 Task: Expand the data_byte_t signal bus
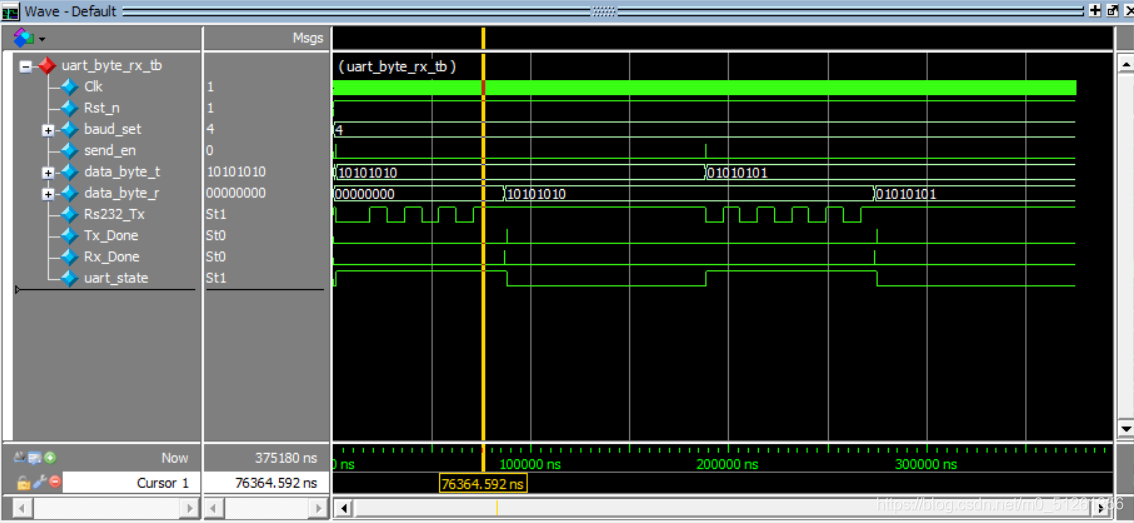(x=48, y=173)
